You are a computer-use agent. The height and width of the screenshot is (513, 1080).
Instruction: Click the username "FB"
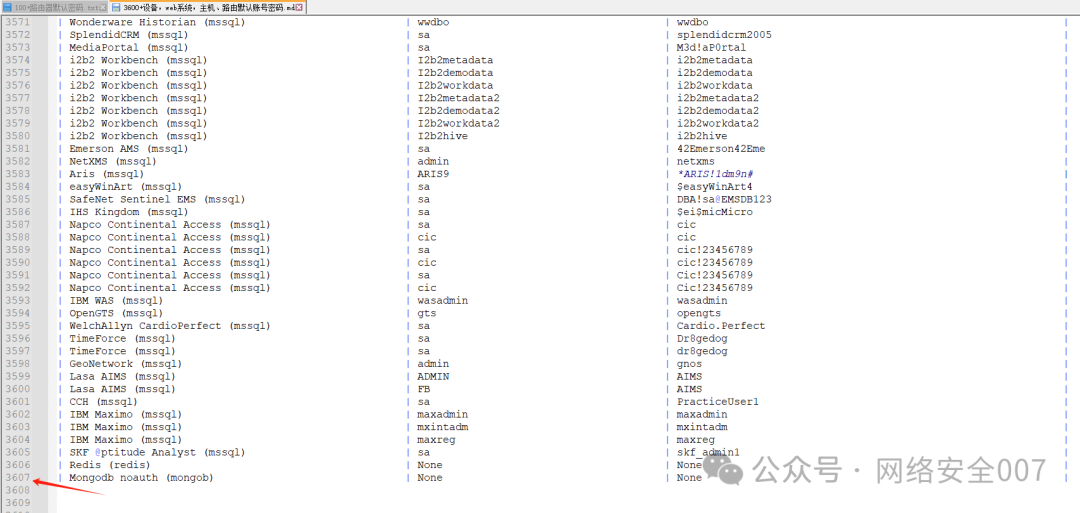coord(424,389)
